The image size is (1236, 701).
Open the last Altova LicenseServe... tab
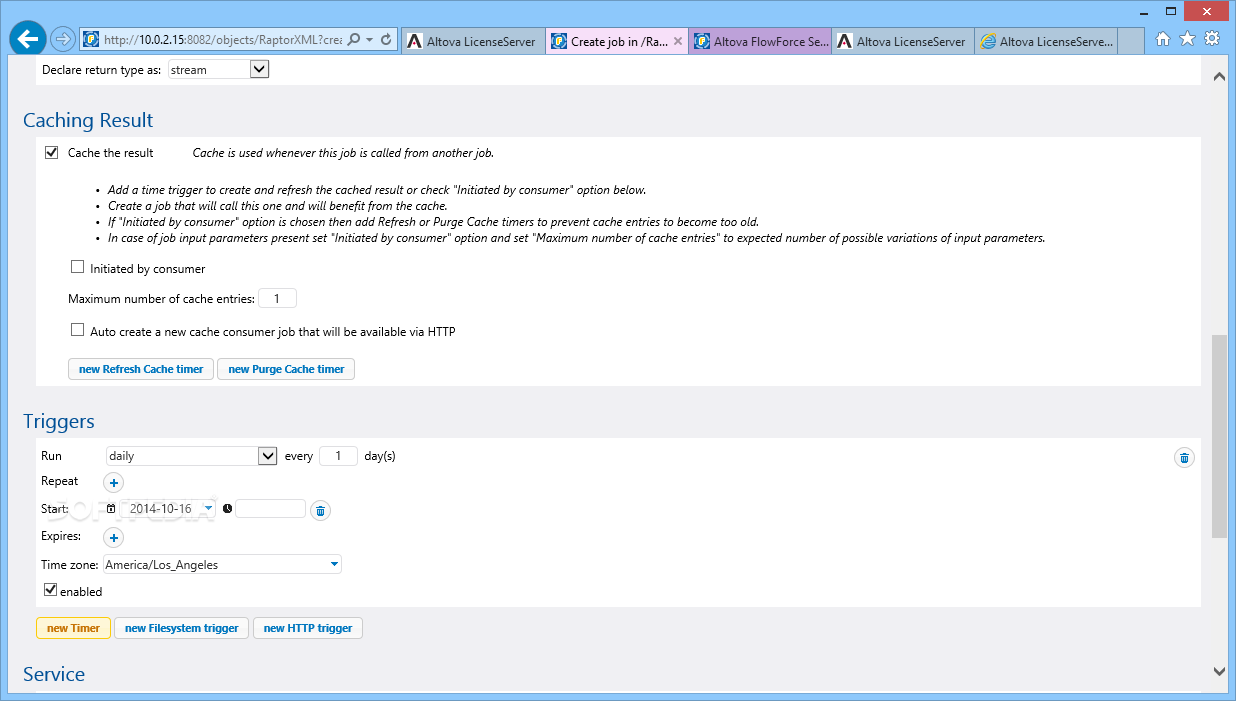tap(1046, 41)
